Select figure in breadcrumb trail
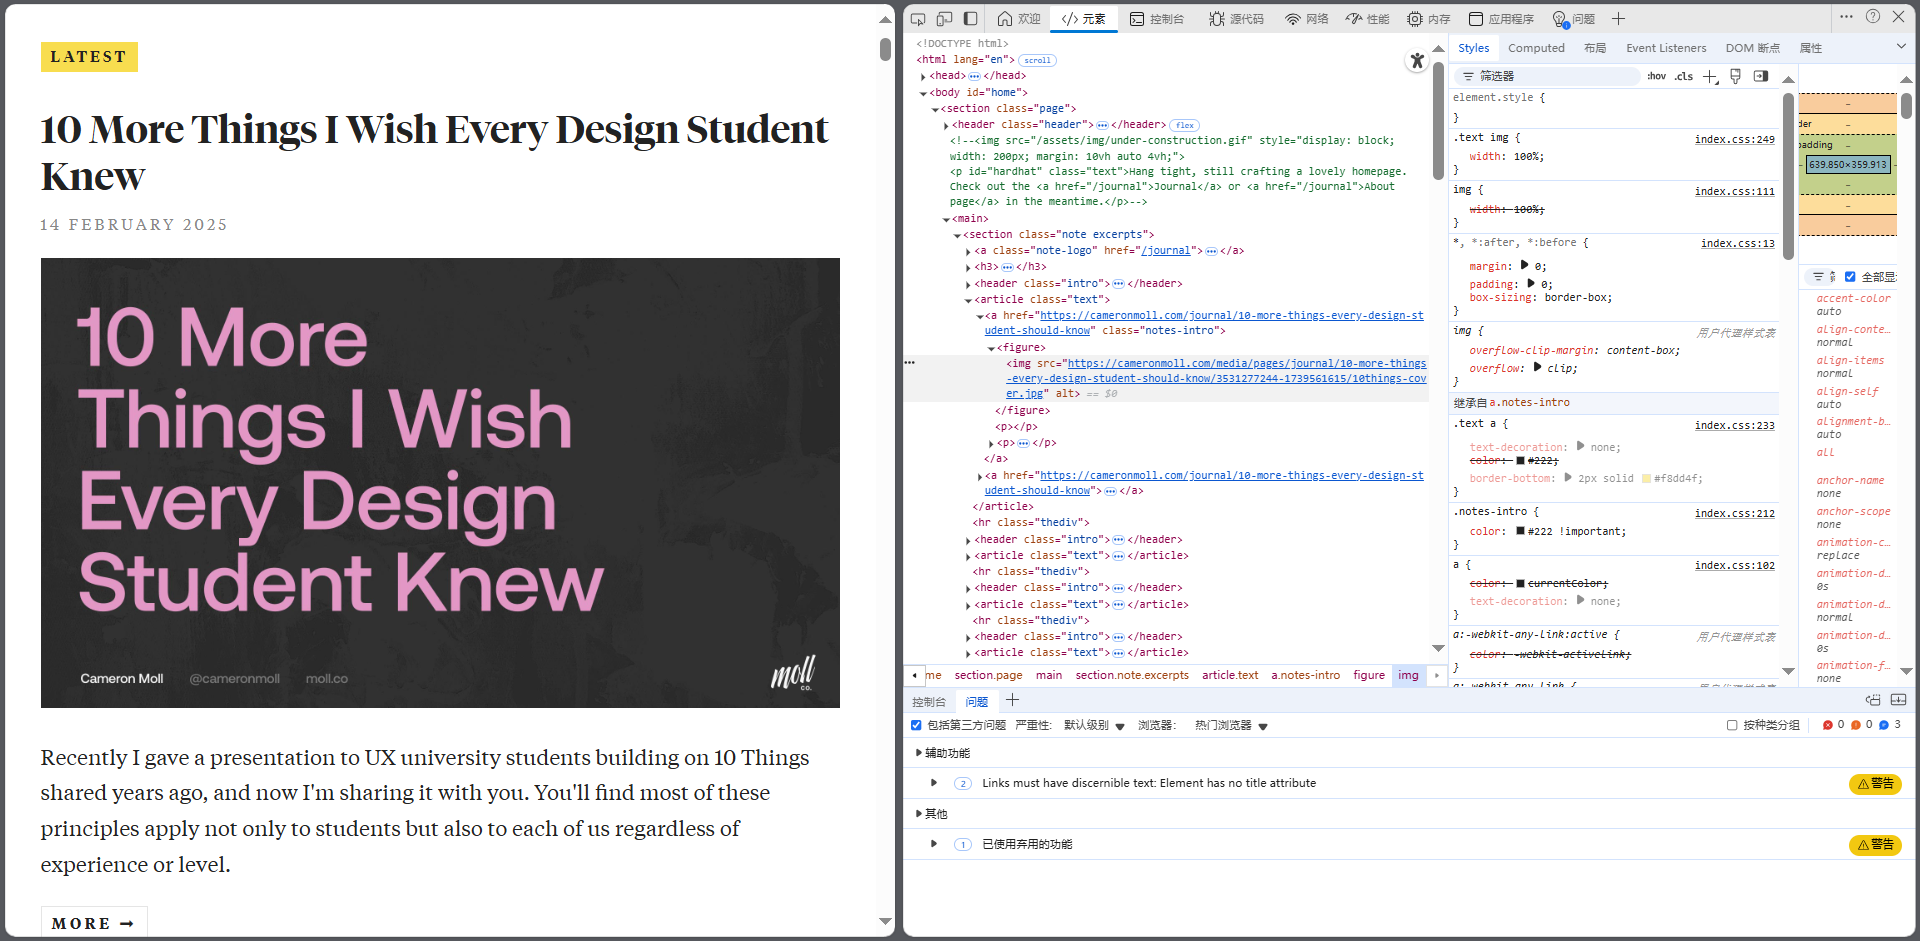This screenshot has width=1920, height=941. click(x=1369, y=675)
